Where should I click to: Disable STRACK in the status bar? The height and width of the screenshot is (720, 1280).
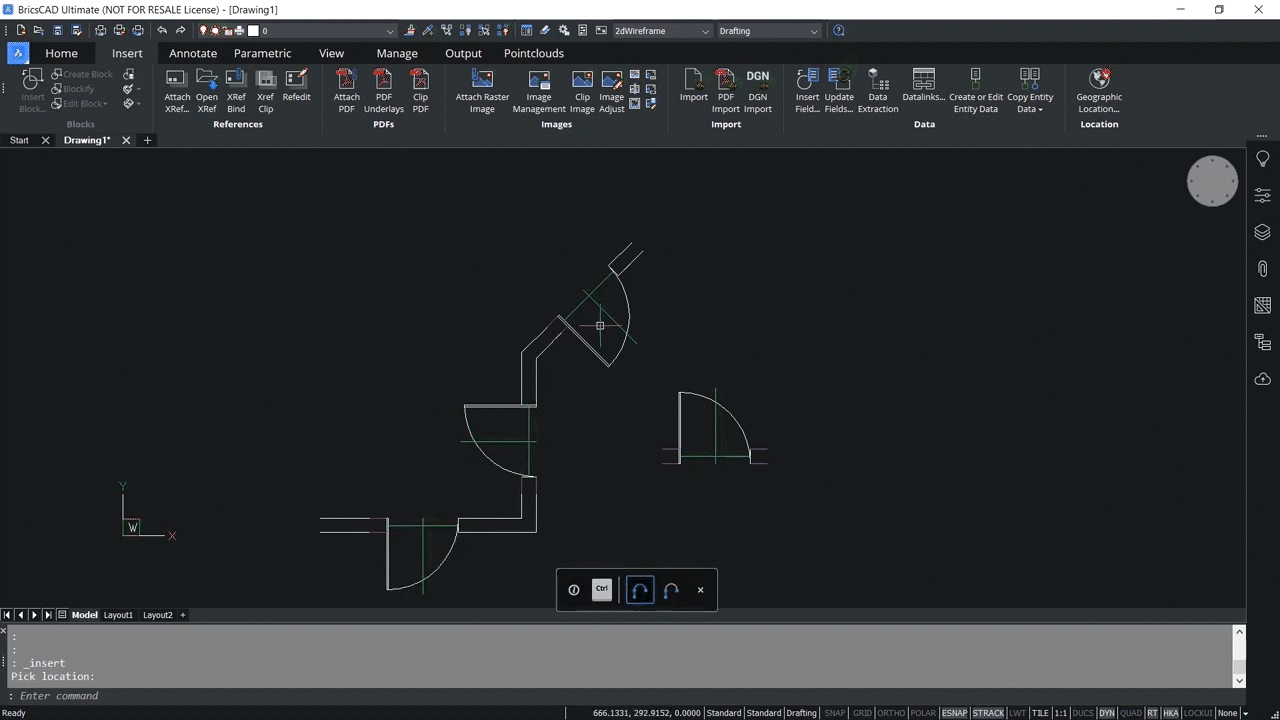tap(989, 713)
